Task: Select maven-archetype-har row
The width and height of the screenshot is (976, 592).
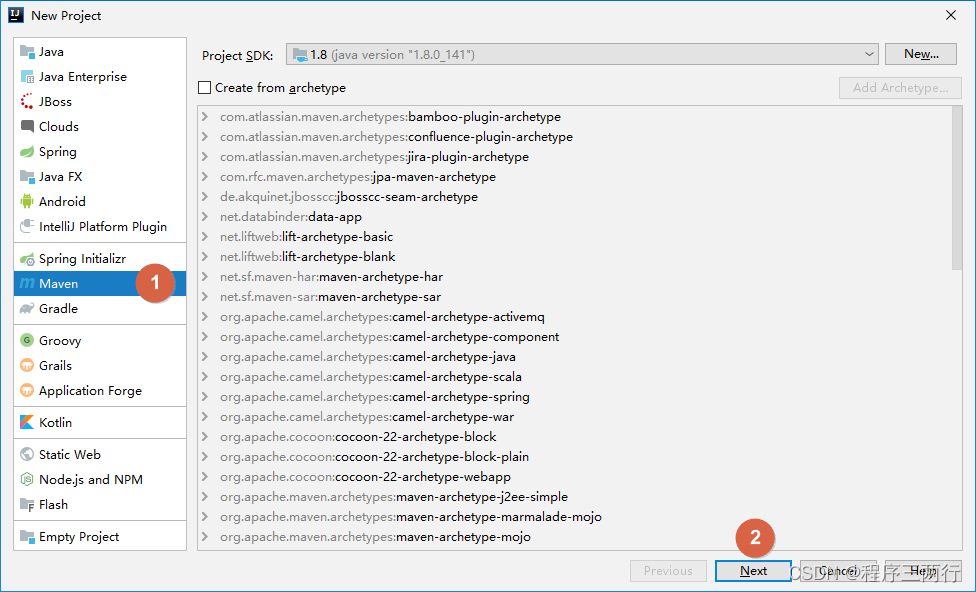Action: click(575, 276)
